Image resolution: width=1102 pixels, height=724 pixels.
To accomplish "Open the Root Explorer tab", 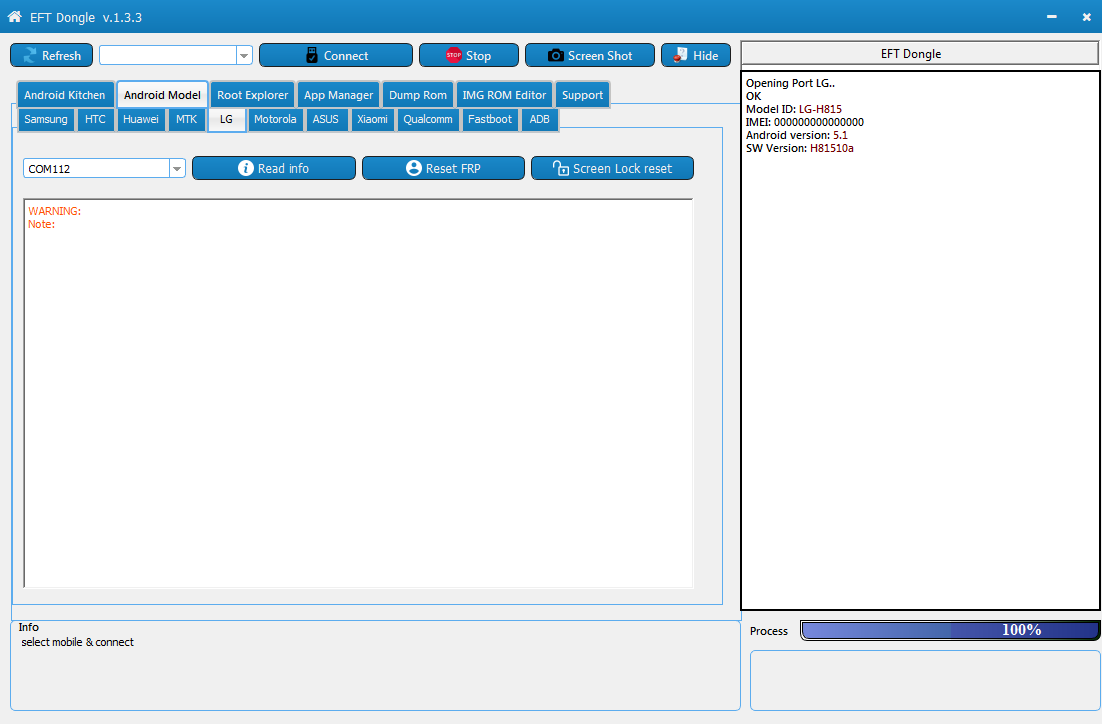I will (x=252, y=95).
